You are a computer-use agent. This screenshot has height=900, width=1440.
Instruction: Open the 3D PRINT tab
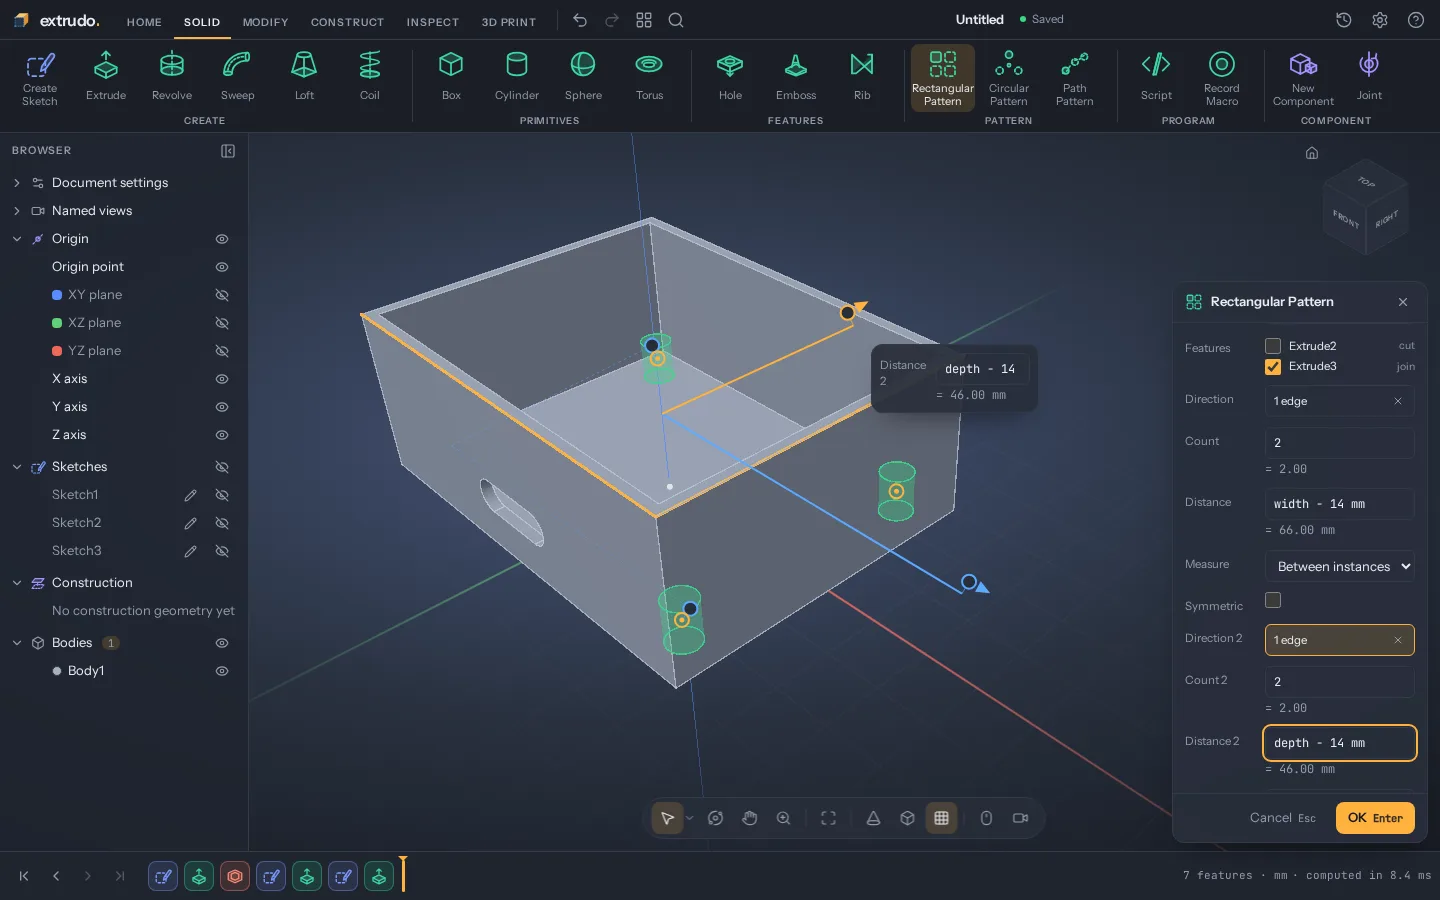point(509,22)
